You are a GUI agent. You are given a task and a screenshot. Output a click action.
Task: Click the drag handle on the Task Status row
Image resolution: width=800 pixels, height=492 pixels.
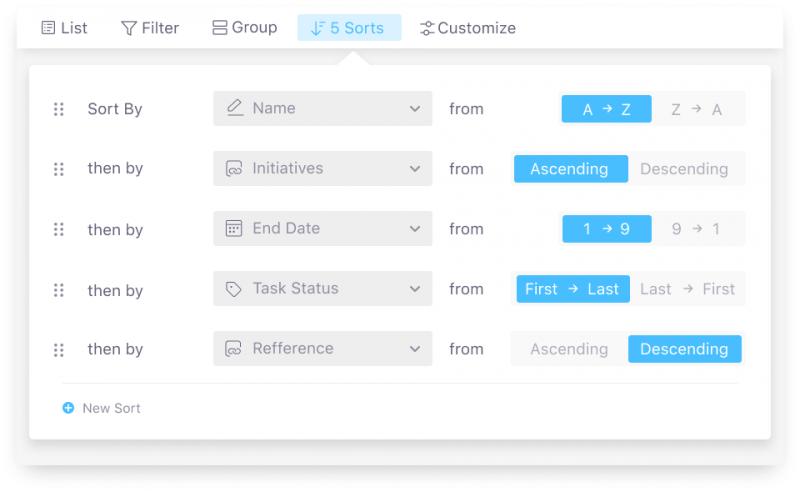(59, 290)
